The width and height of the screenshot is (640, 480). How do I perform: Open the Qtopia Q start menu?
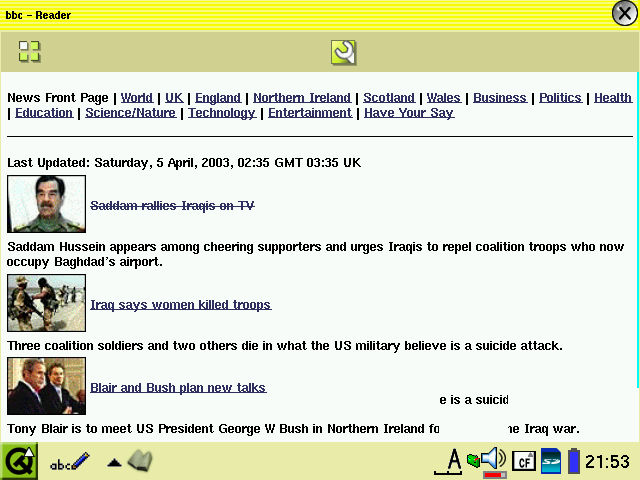coord(19,461)
